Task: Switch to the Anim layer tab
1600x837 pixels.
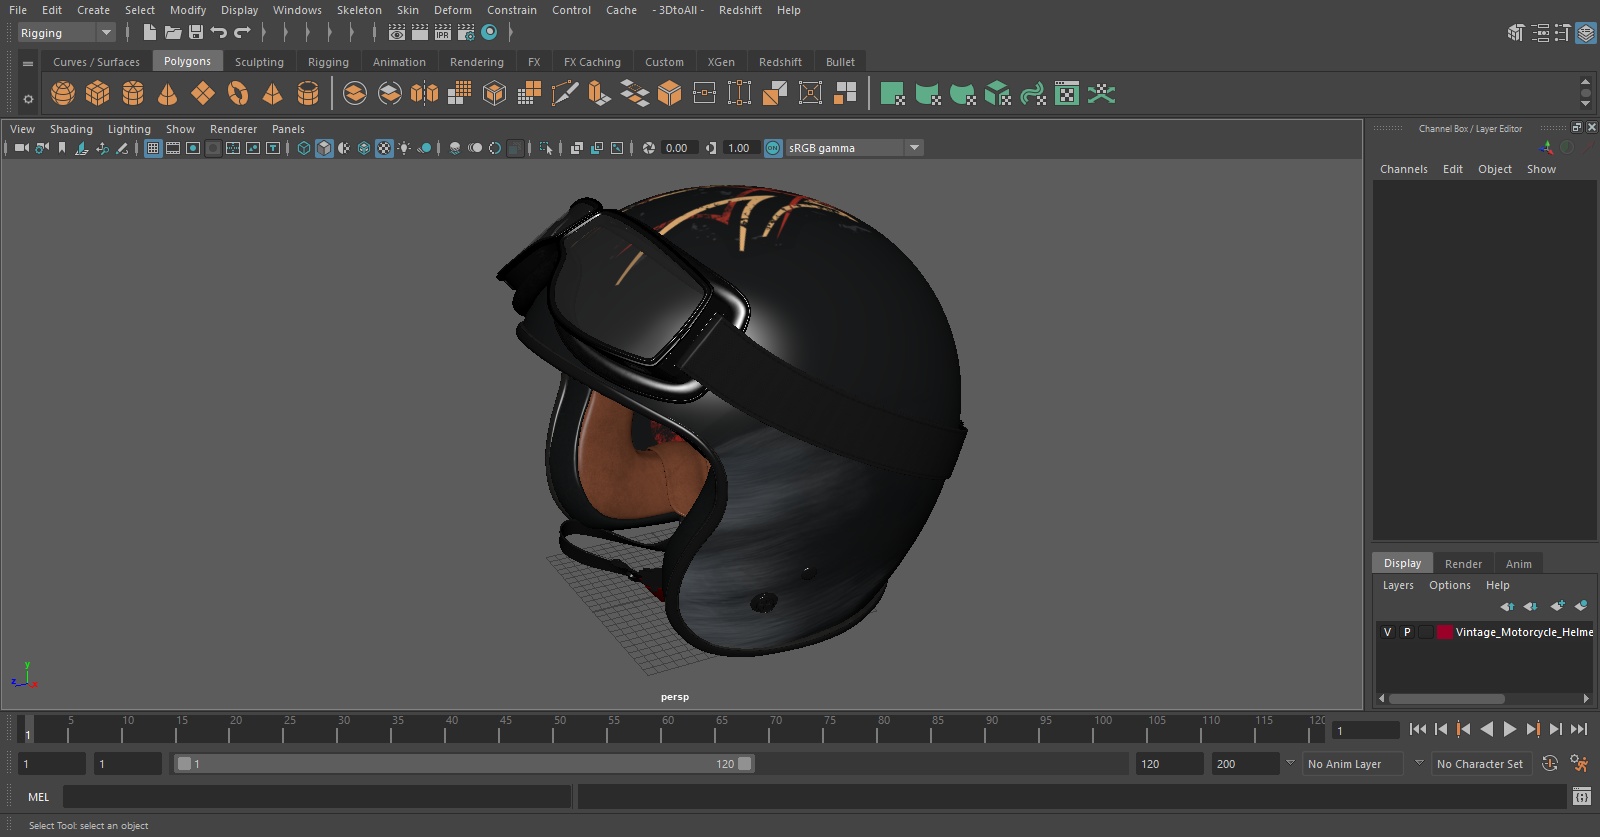Action: 1518,564
